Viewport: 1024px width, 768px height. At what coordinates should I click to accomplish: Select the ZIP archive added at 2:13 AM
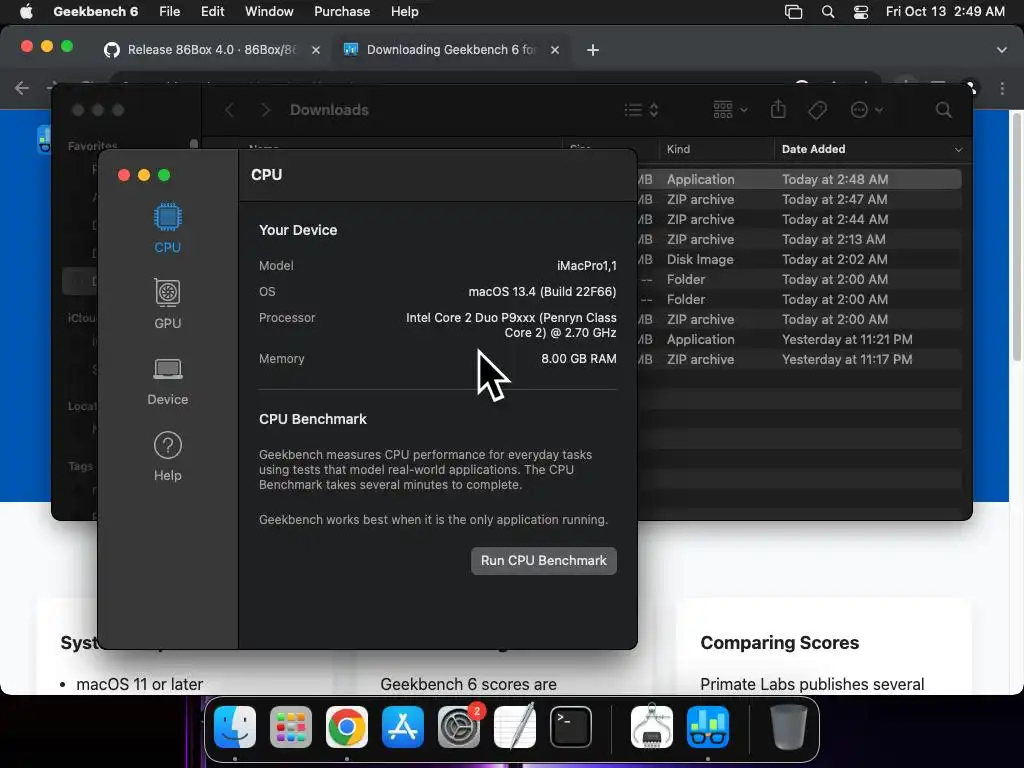pyautogui.click(x=799, y=239)
